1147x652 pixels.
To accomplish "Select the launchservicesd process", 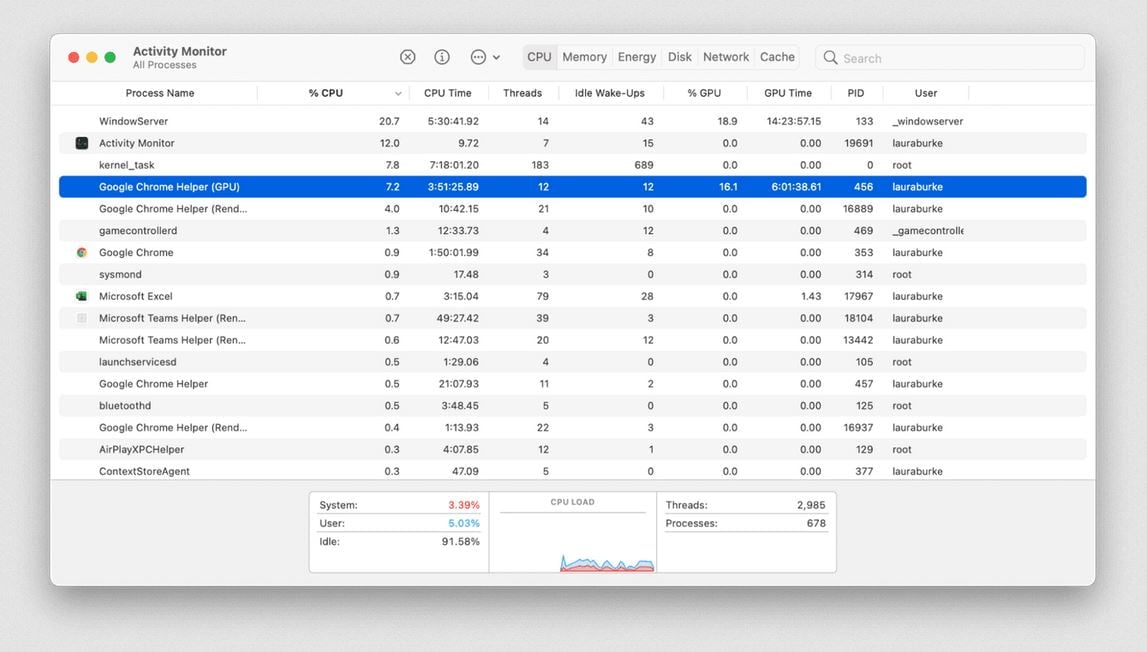I will (573, 362).
